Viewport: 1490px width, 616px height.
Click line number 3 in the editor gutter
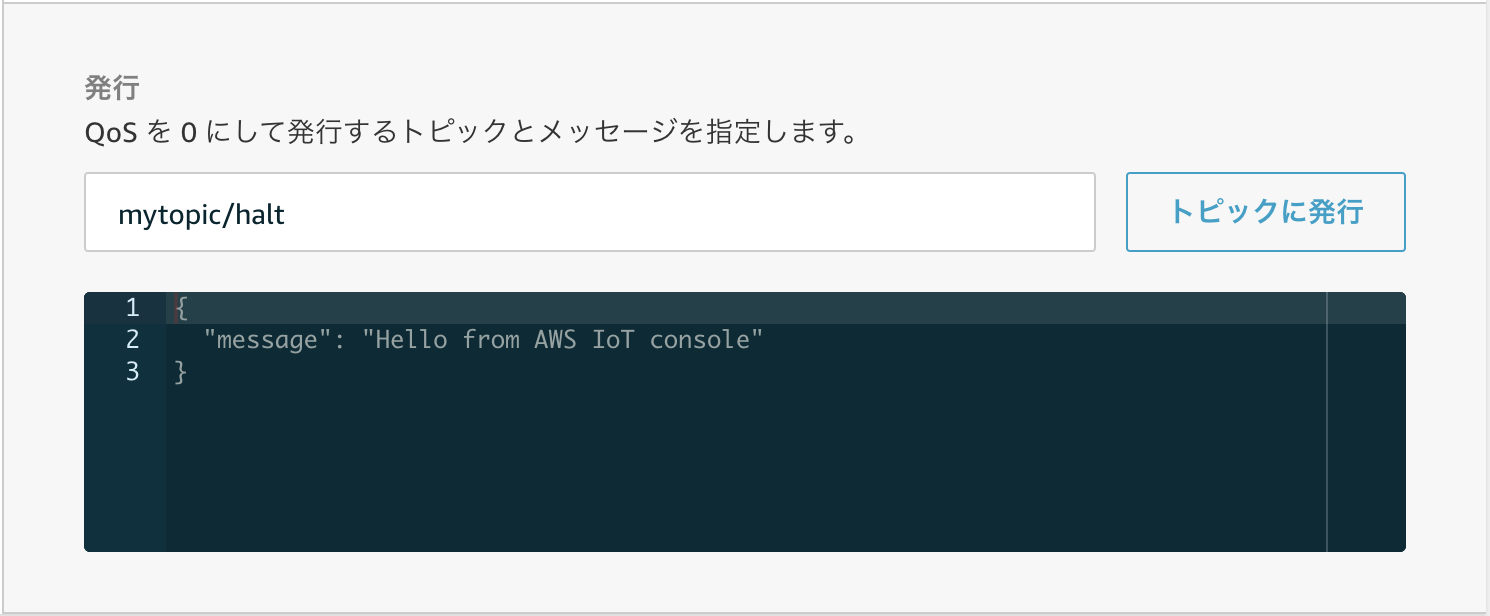[132, 371]
